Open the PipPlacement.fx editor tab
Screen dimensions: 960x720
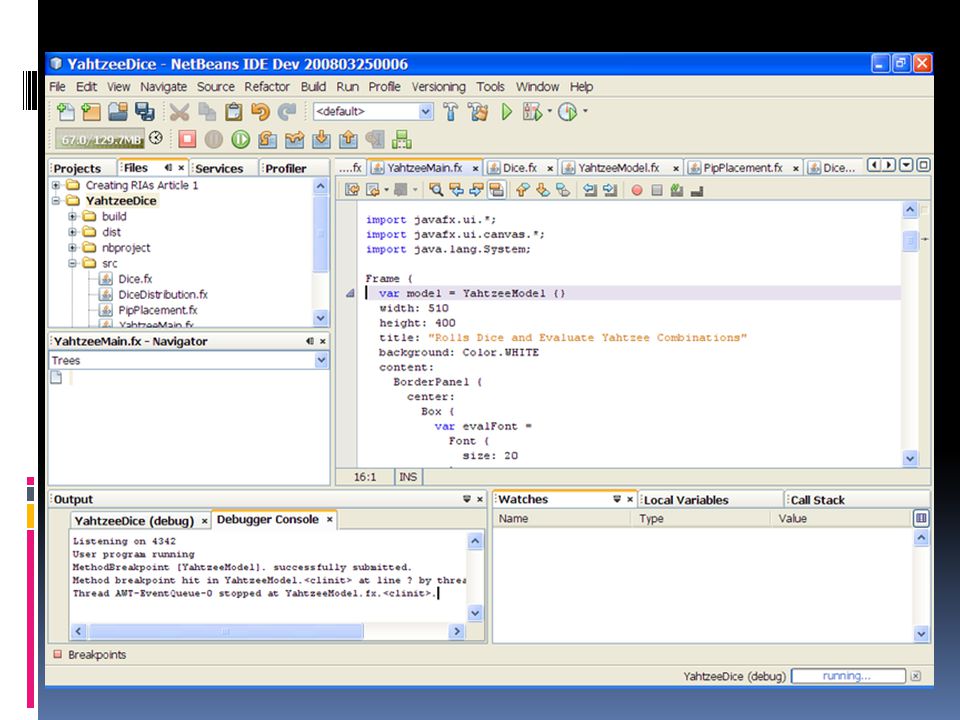[x=743, y=168]
